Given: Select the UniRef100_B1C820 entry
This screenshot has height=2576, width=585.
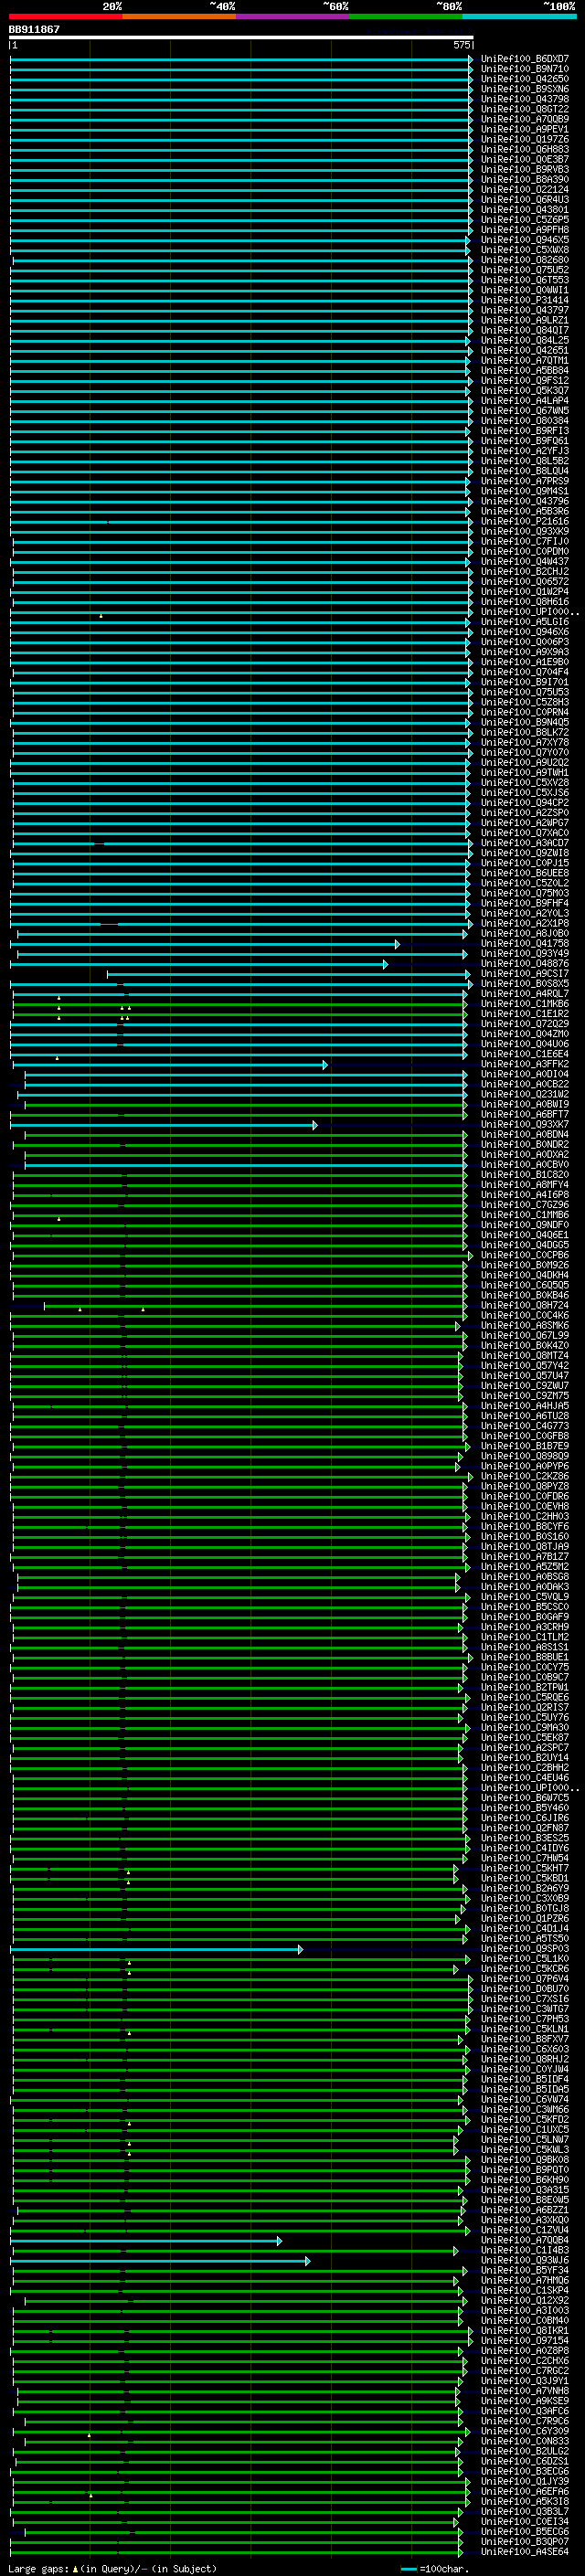Looking at the screenshot, I should (x=524, y=1175).
